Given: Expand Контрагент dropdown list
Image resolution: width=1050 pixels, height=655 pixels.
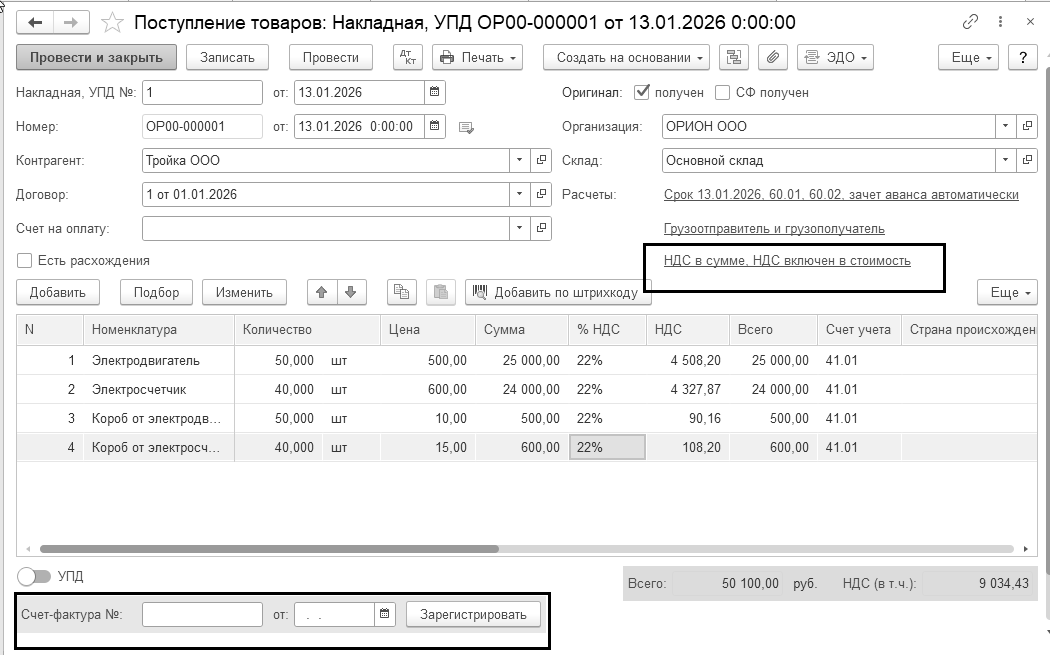Looking at the screenshot, I should [520, 160].
